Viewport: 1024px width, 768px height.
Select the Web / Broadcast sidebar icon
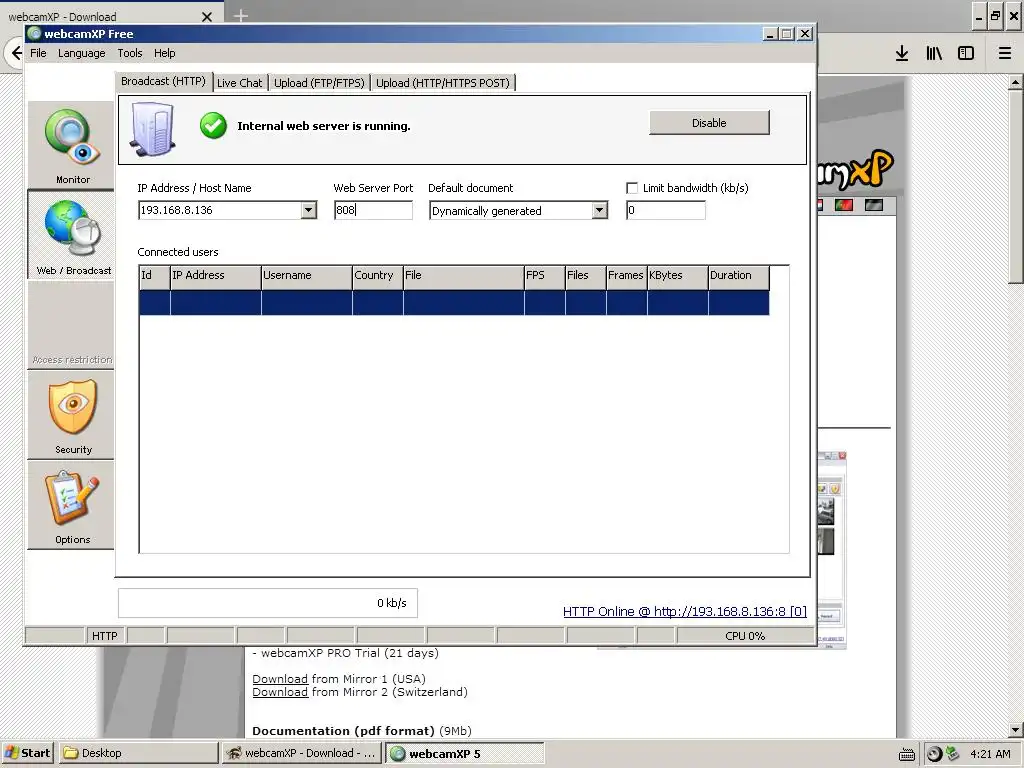72,235
